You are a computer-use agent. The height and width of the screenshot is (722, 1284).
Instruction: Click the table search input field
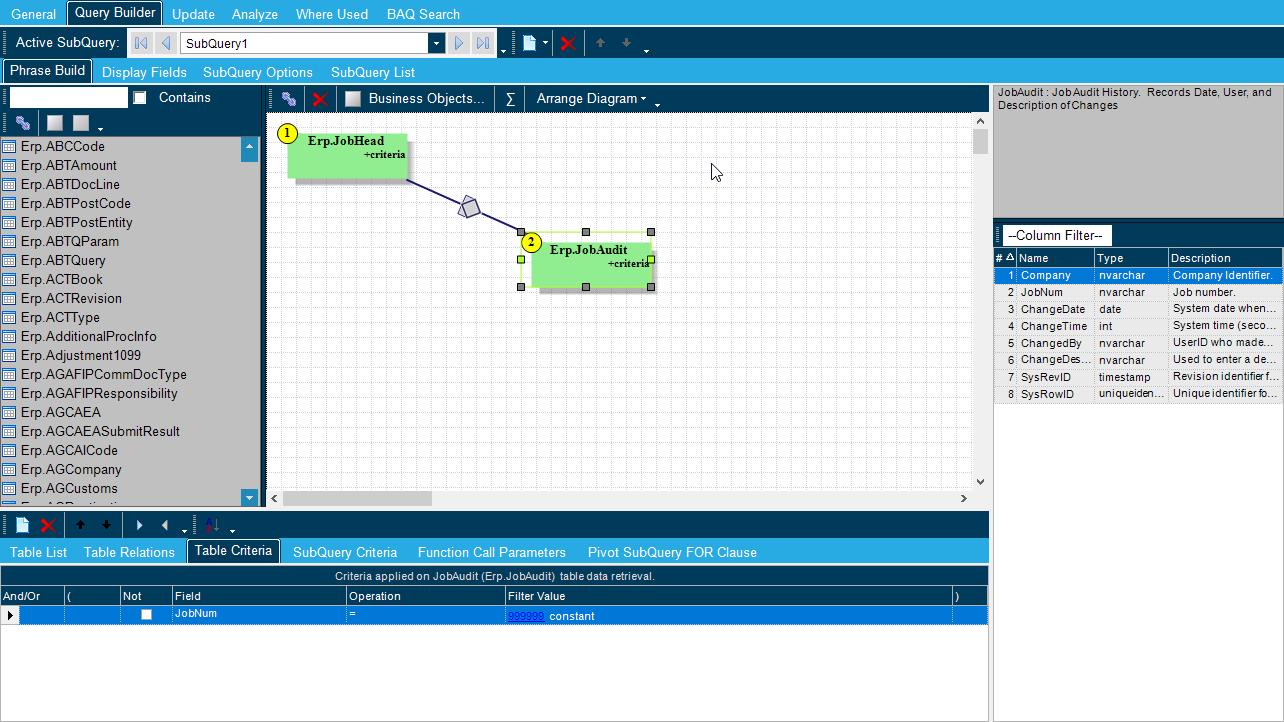pyautogui.click(x=69, y=97)
